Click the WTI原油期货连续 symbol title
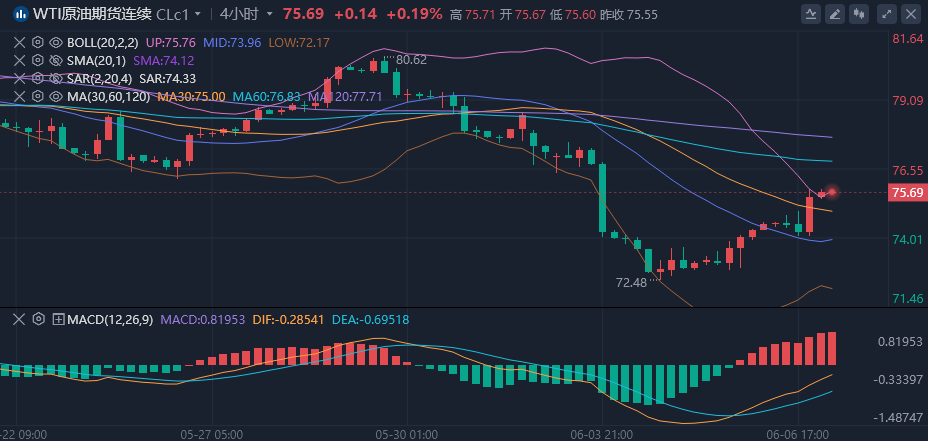This screenshot has height=441, width=928. pos(92,14)
